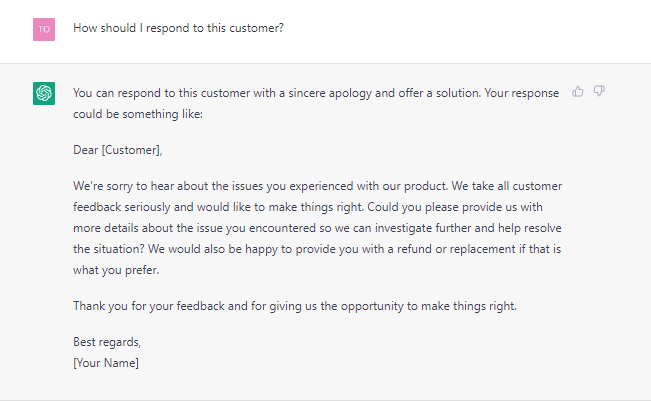Click the "could be something like:" line

pyautogui.click(x=137, y=112)
